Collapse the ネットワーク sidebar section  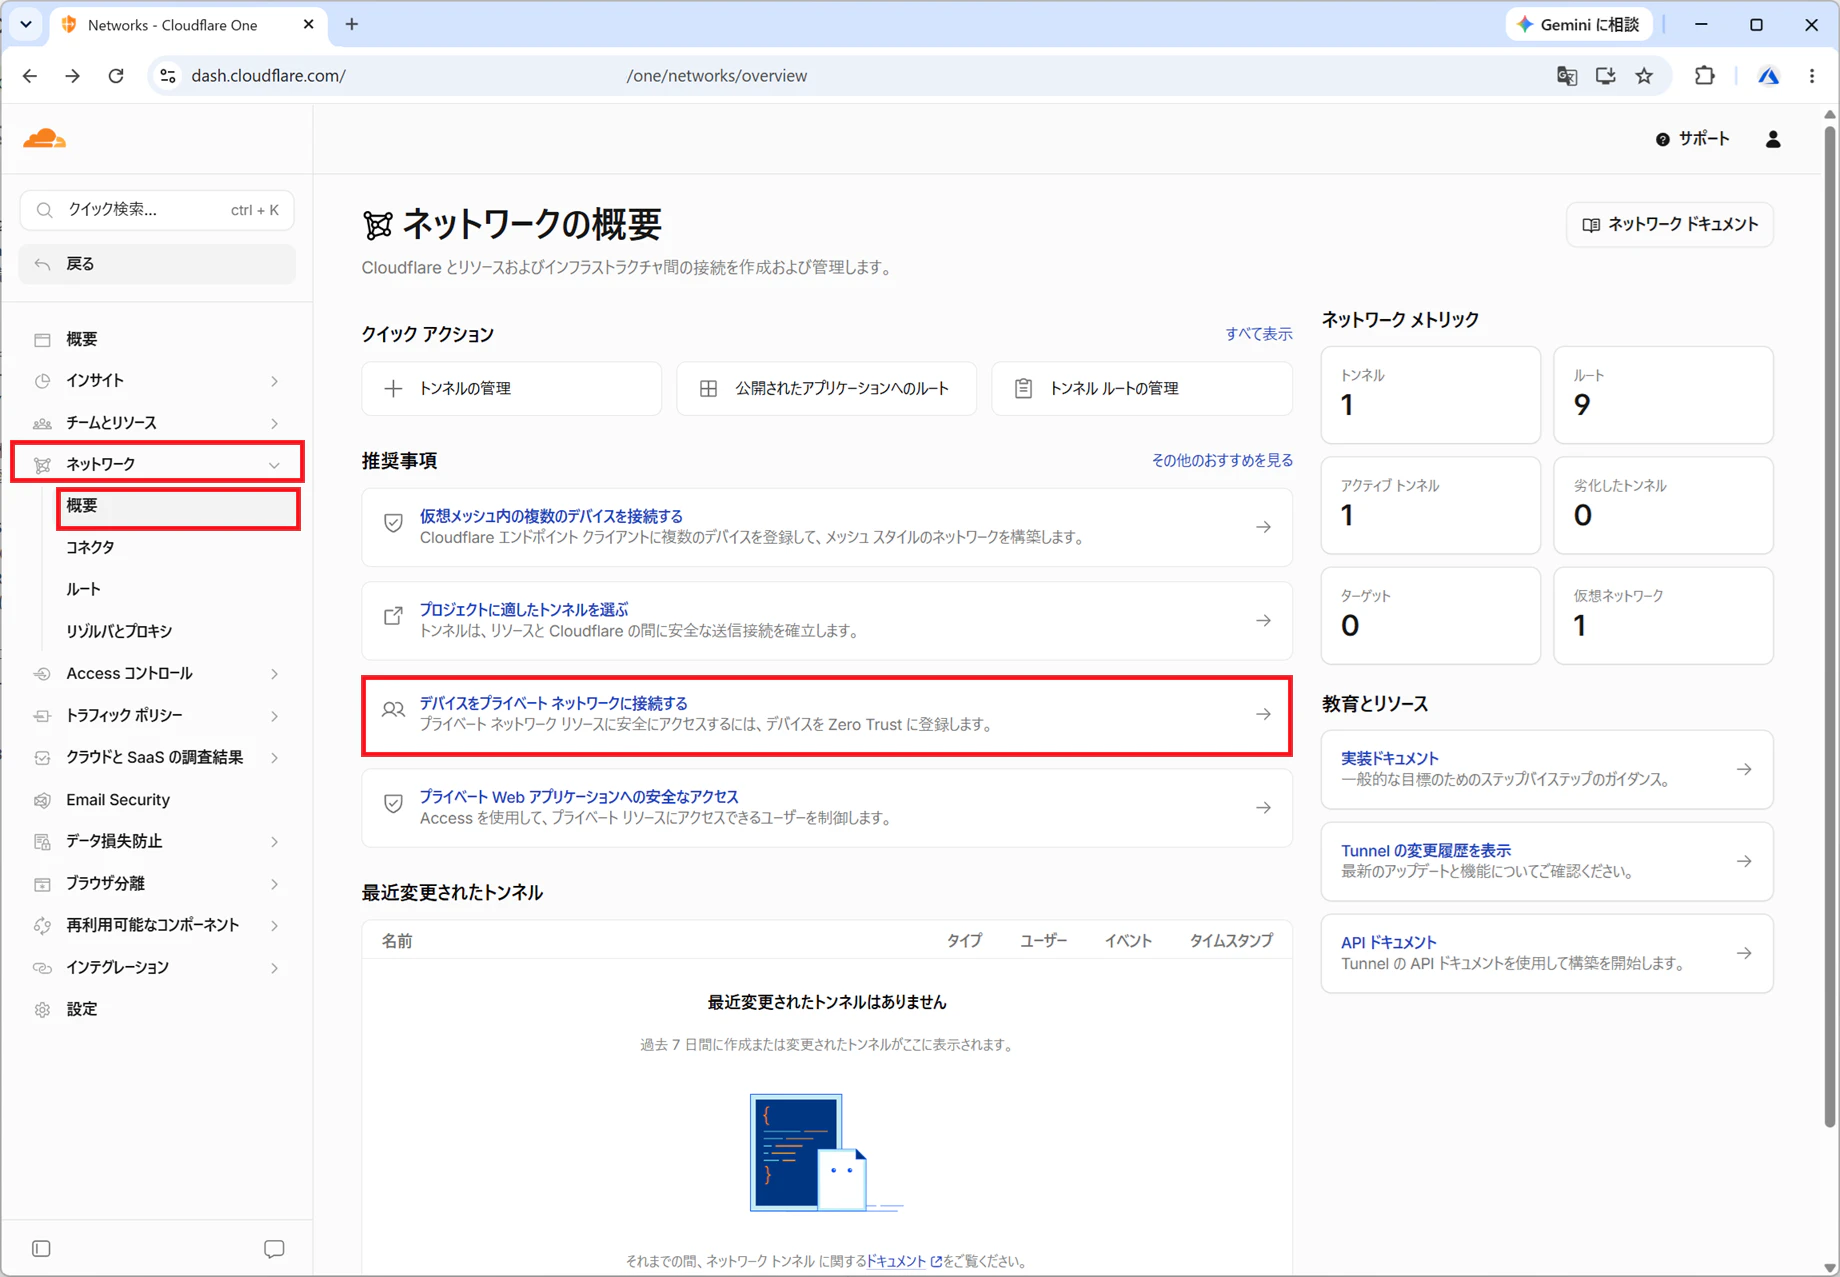coord(157,463)
